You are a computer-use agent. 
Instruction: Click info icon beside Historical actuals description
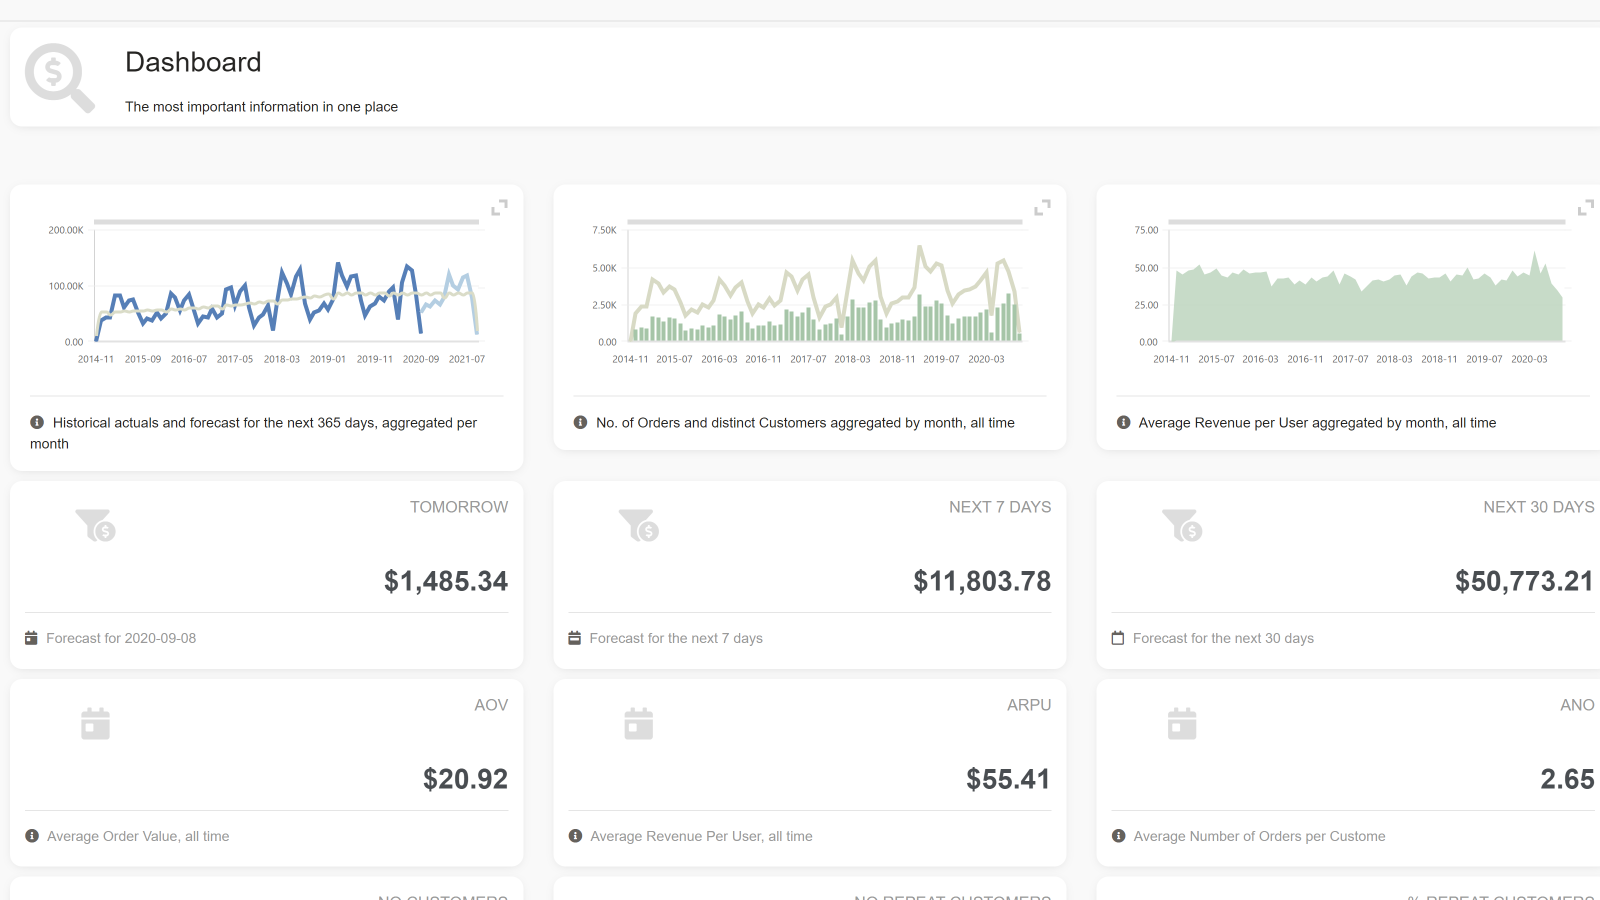click(x=37, y=422)
